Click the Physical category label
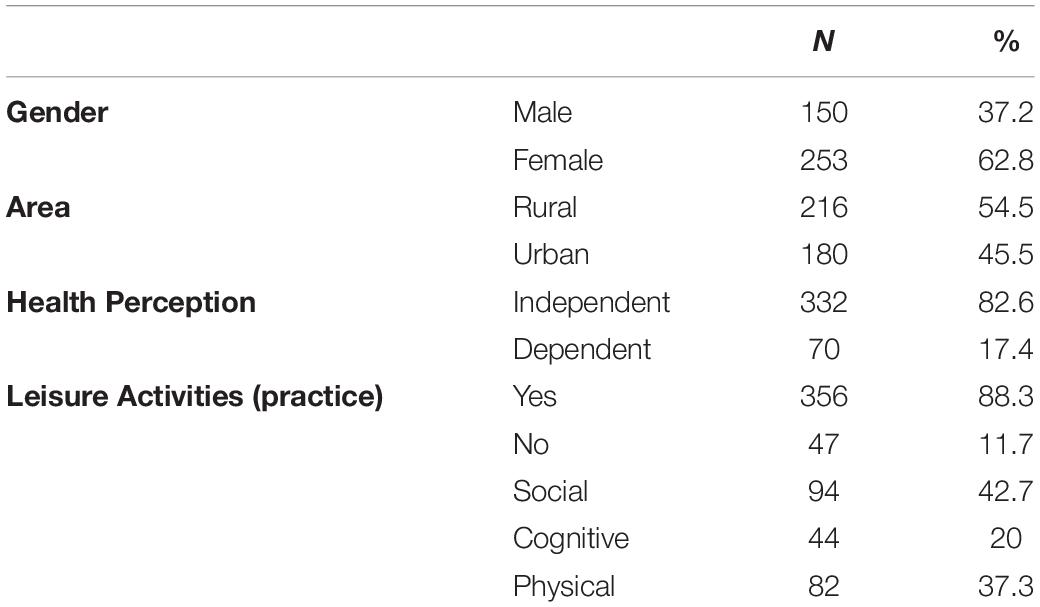The width and height of the screenshot is (1040, 607). (564, 586)
